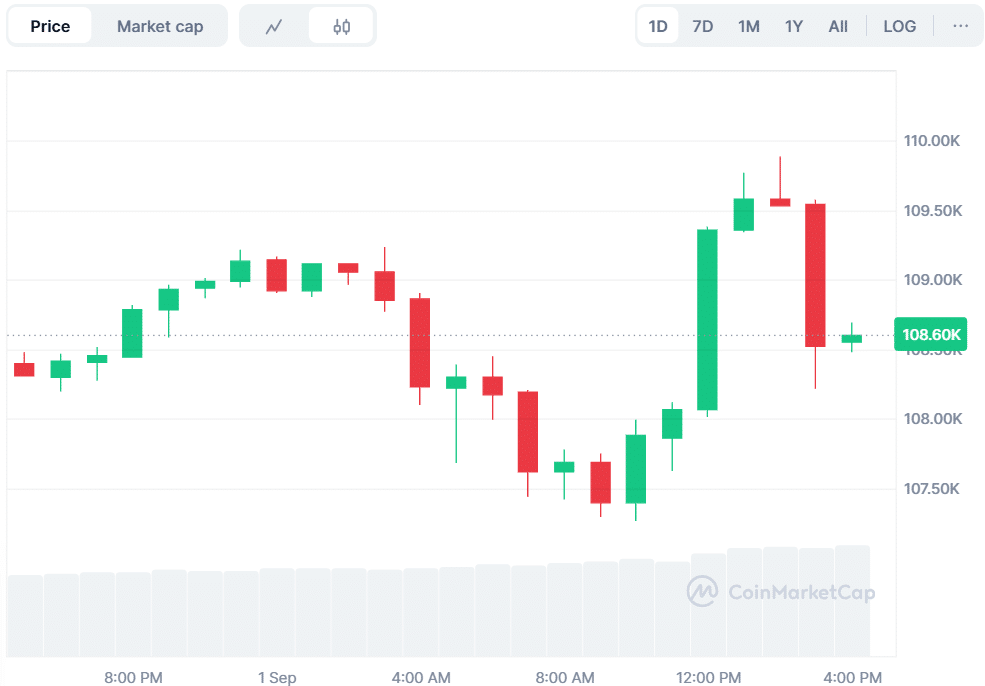
Task: Click the last volume bar on the right
Action: point(852,600)
